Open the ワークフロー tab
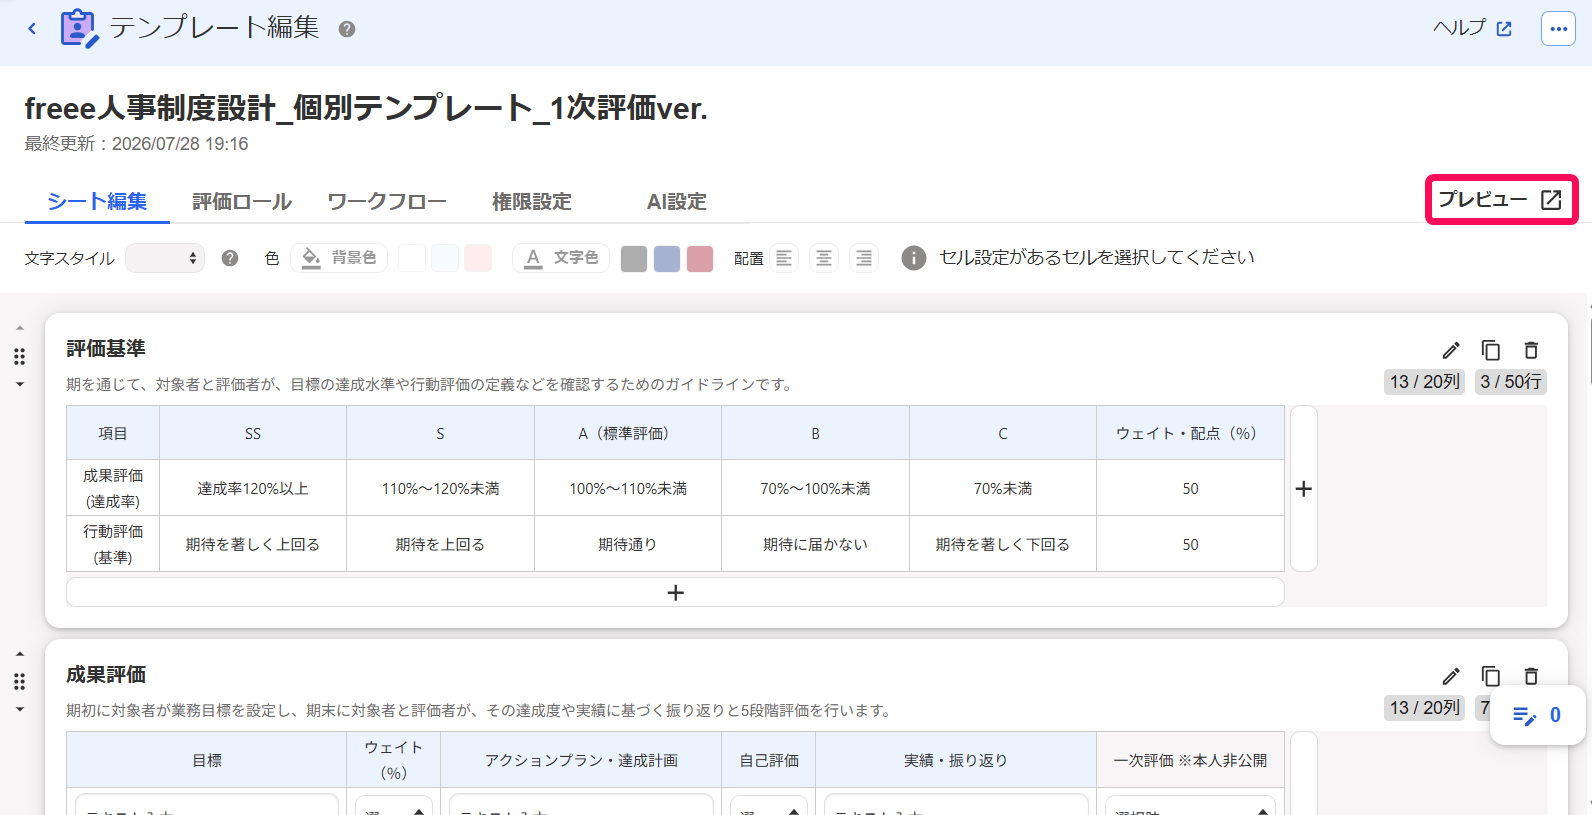 (x=387, y=201)
